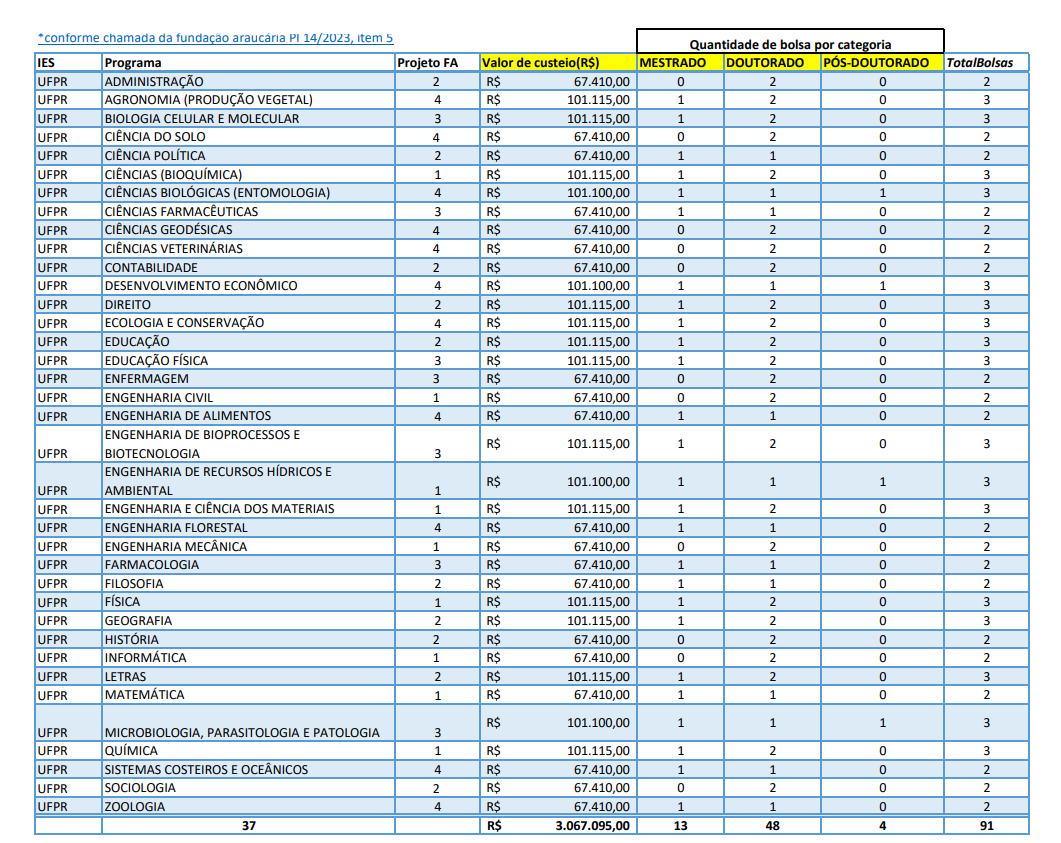Click the BIOLOGIA CELULAR E MOLECULAR cell
The image size is (1061, 843).
[x=248, y=118]
